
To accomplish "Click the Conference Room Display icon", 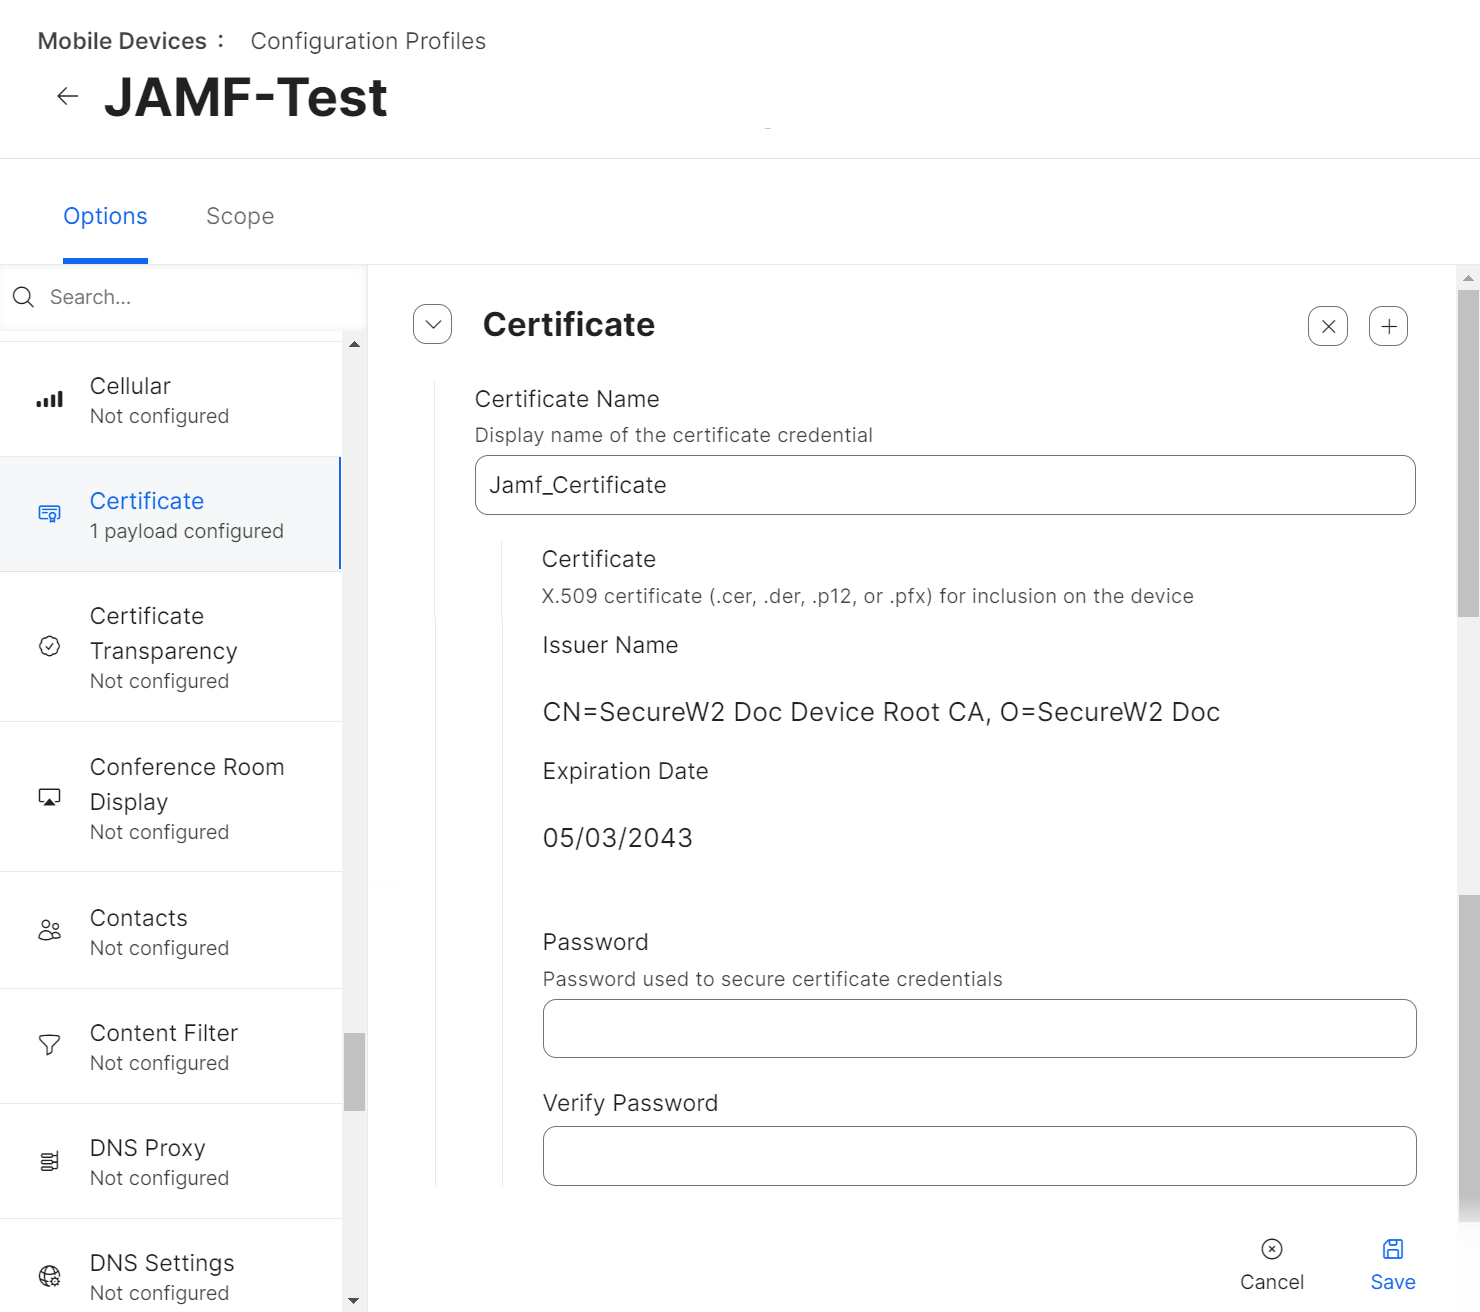I will point(49,797).
